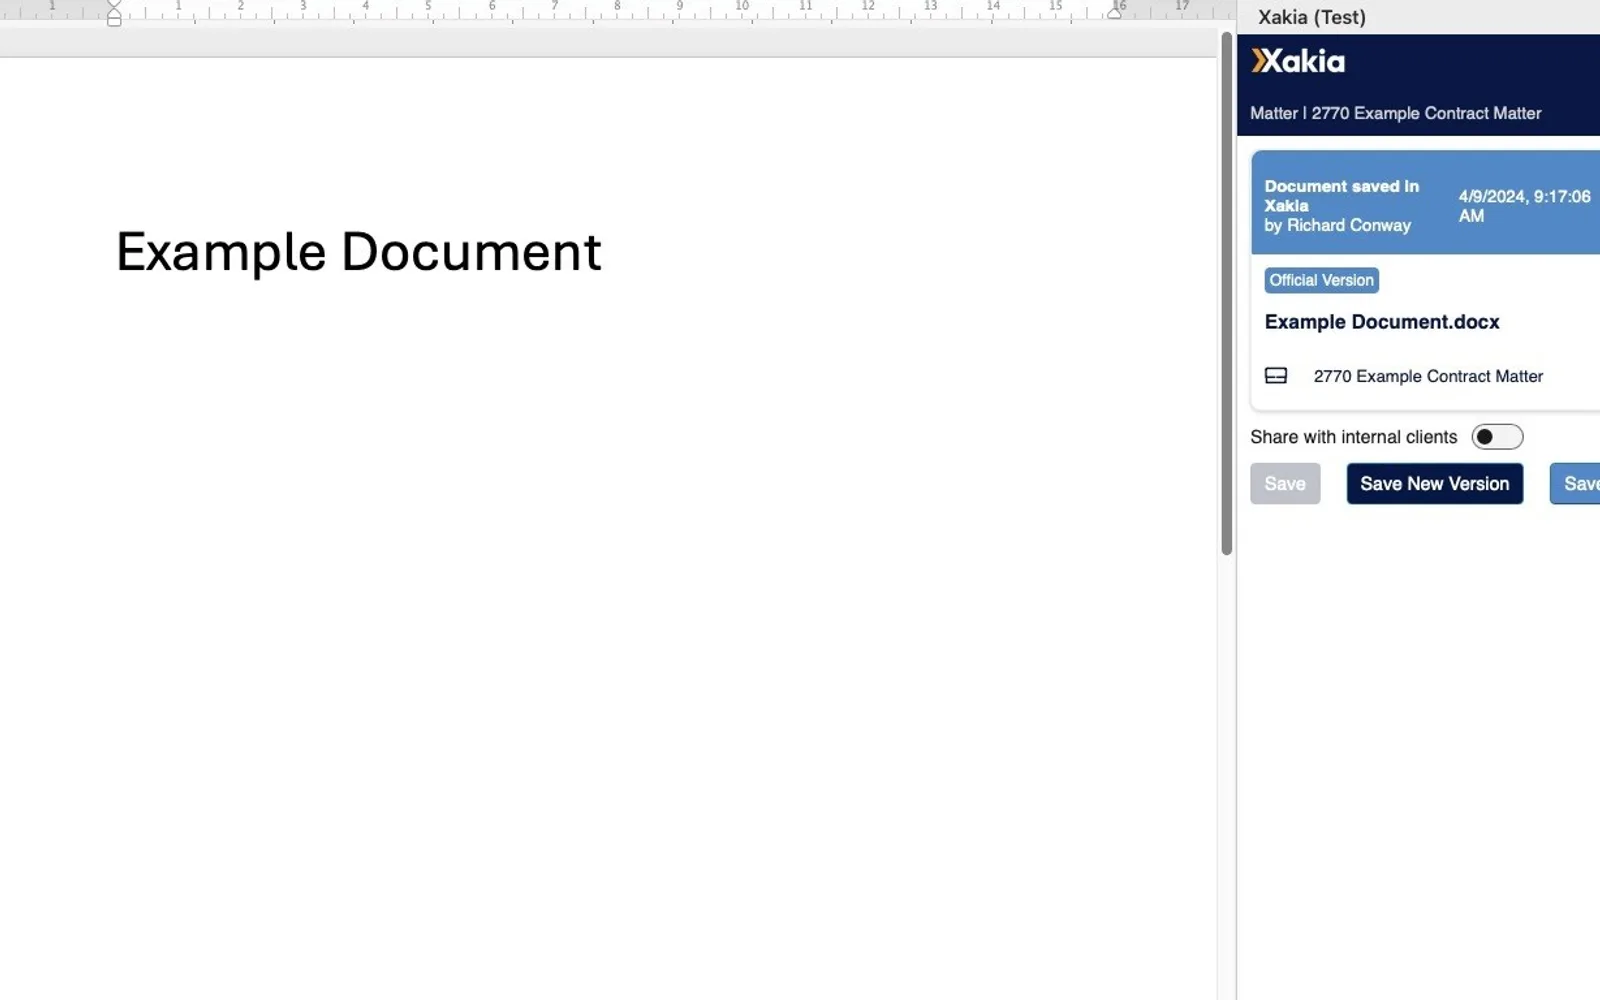Click the Xakia logo in panel header
The image size is (1600, 1000).
click(1298, 61)
